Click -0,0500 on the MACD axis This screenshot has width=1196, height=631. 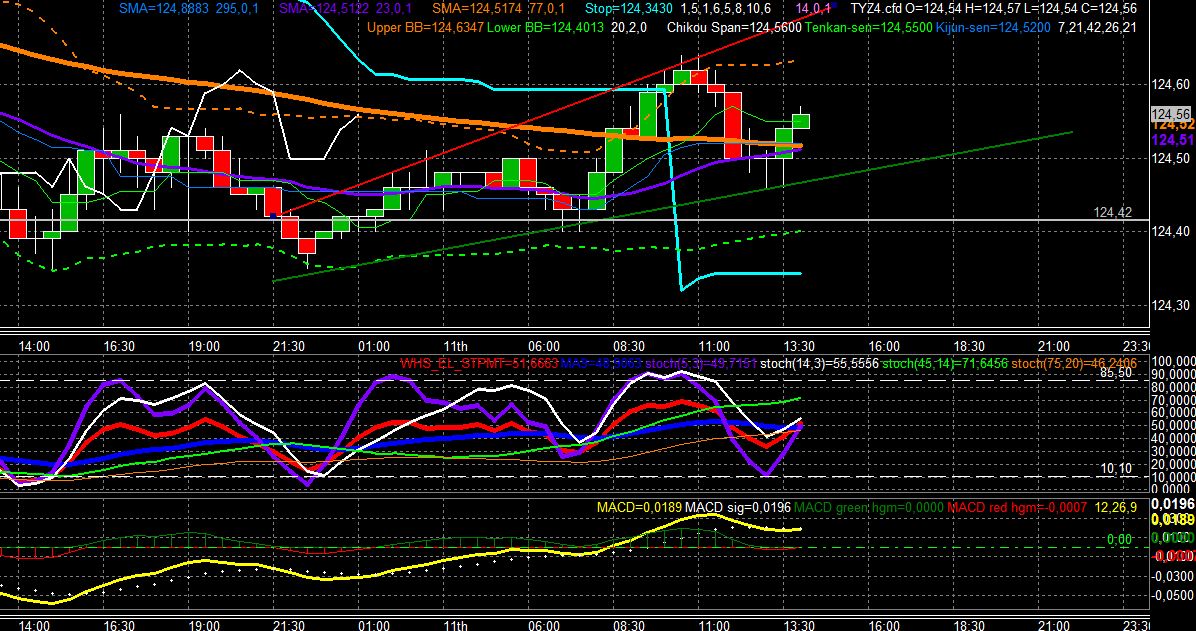click(x=1174, y=595)
